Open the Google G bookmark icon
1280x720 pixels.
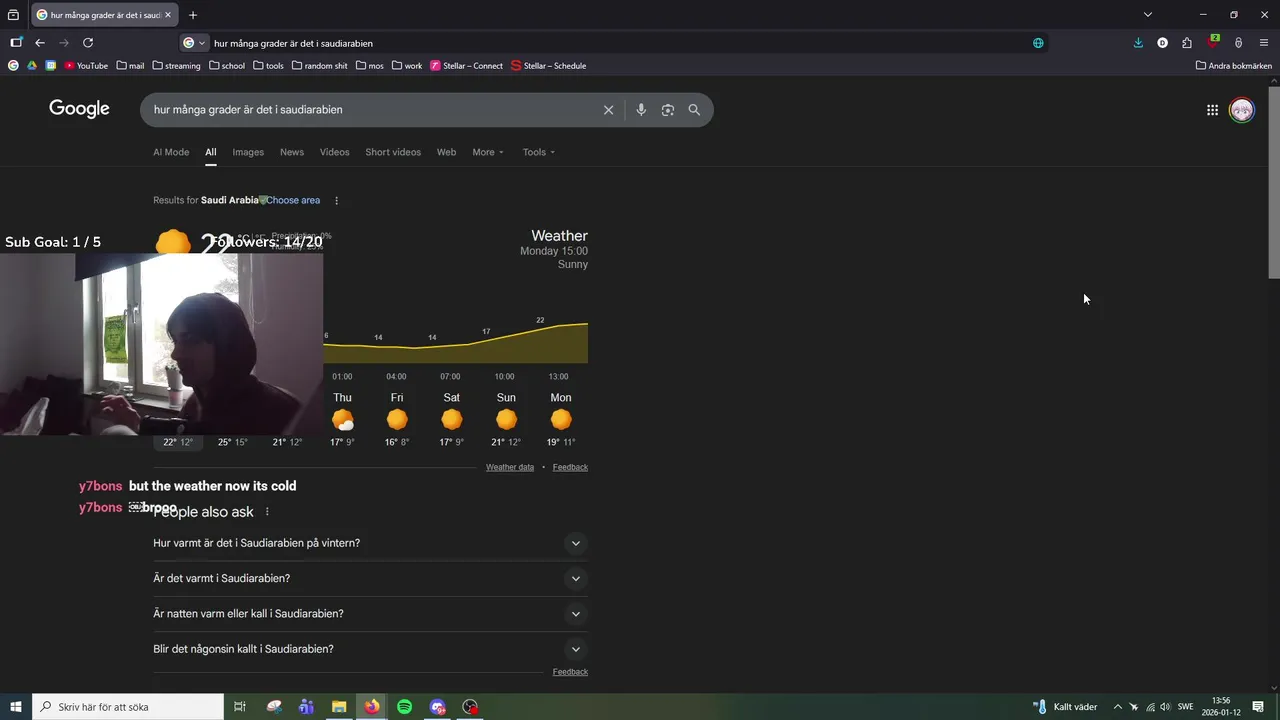13,66
